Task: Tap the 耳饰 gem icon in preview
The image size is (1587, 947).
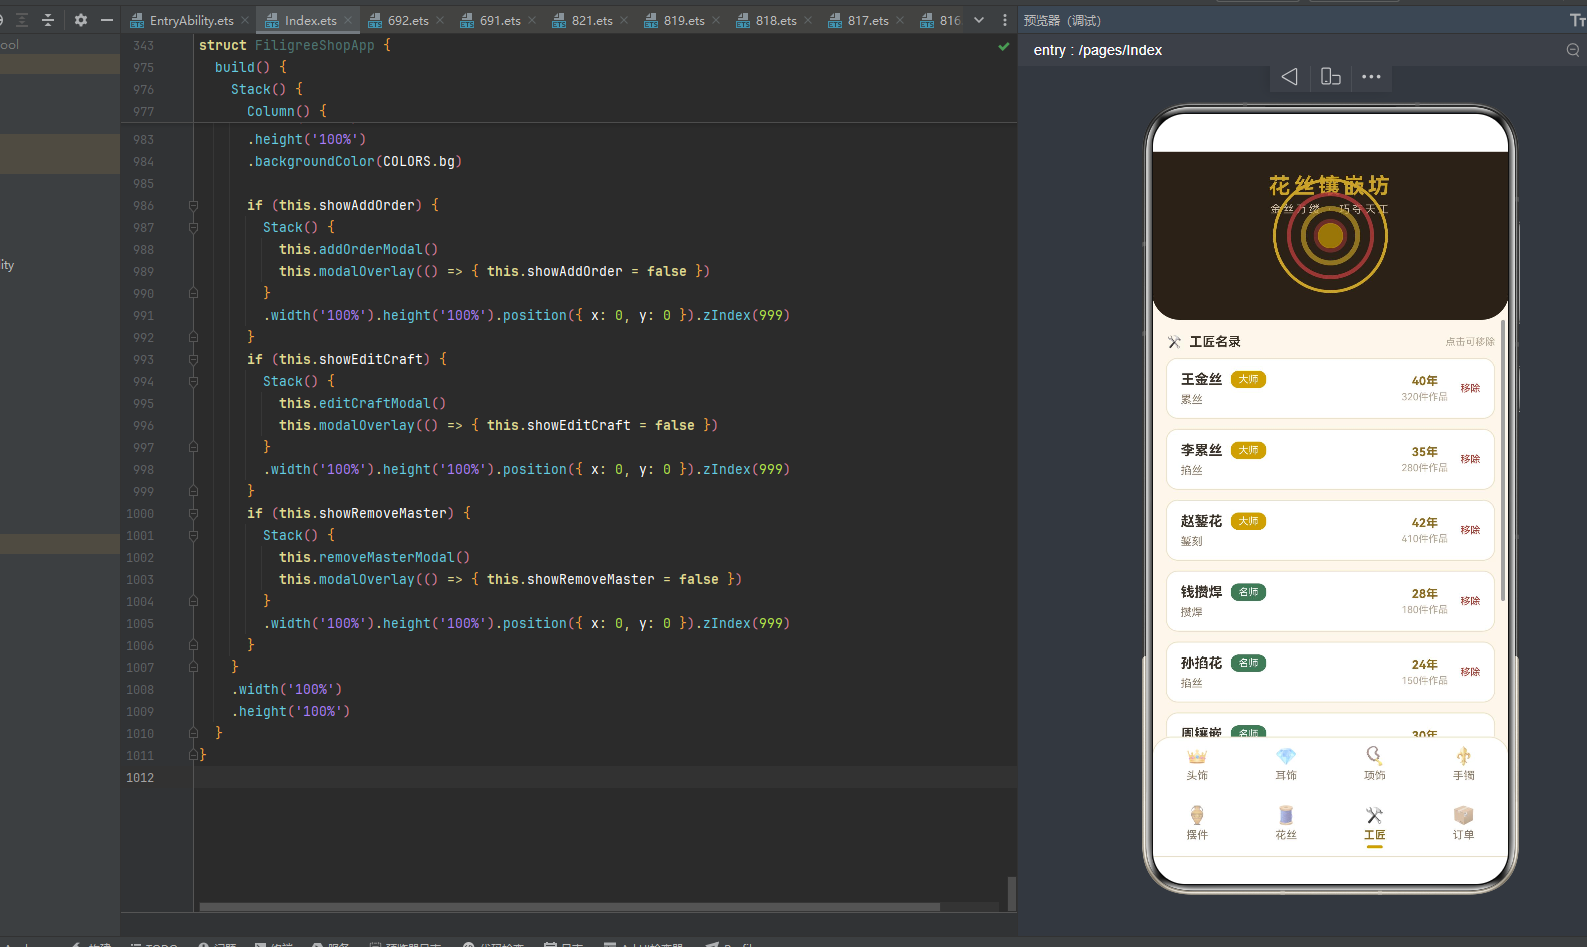Action: (x=1286, y=757)
